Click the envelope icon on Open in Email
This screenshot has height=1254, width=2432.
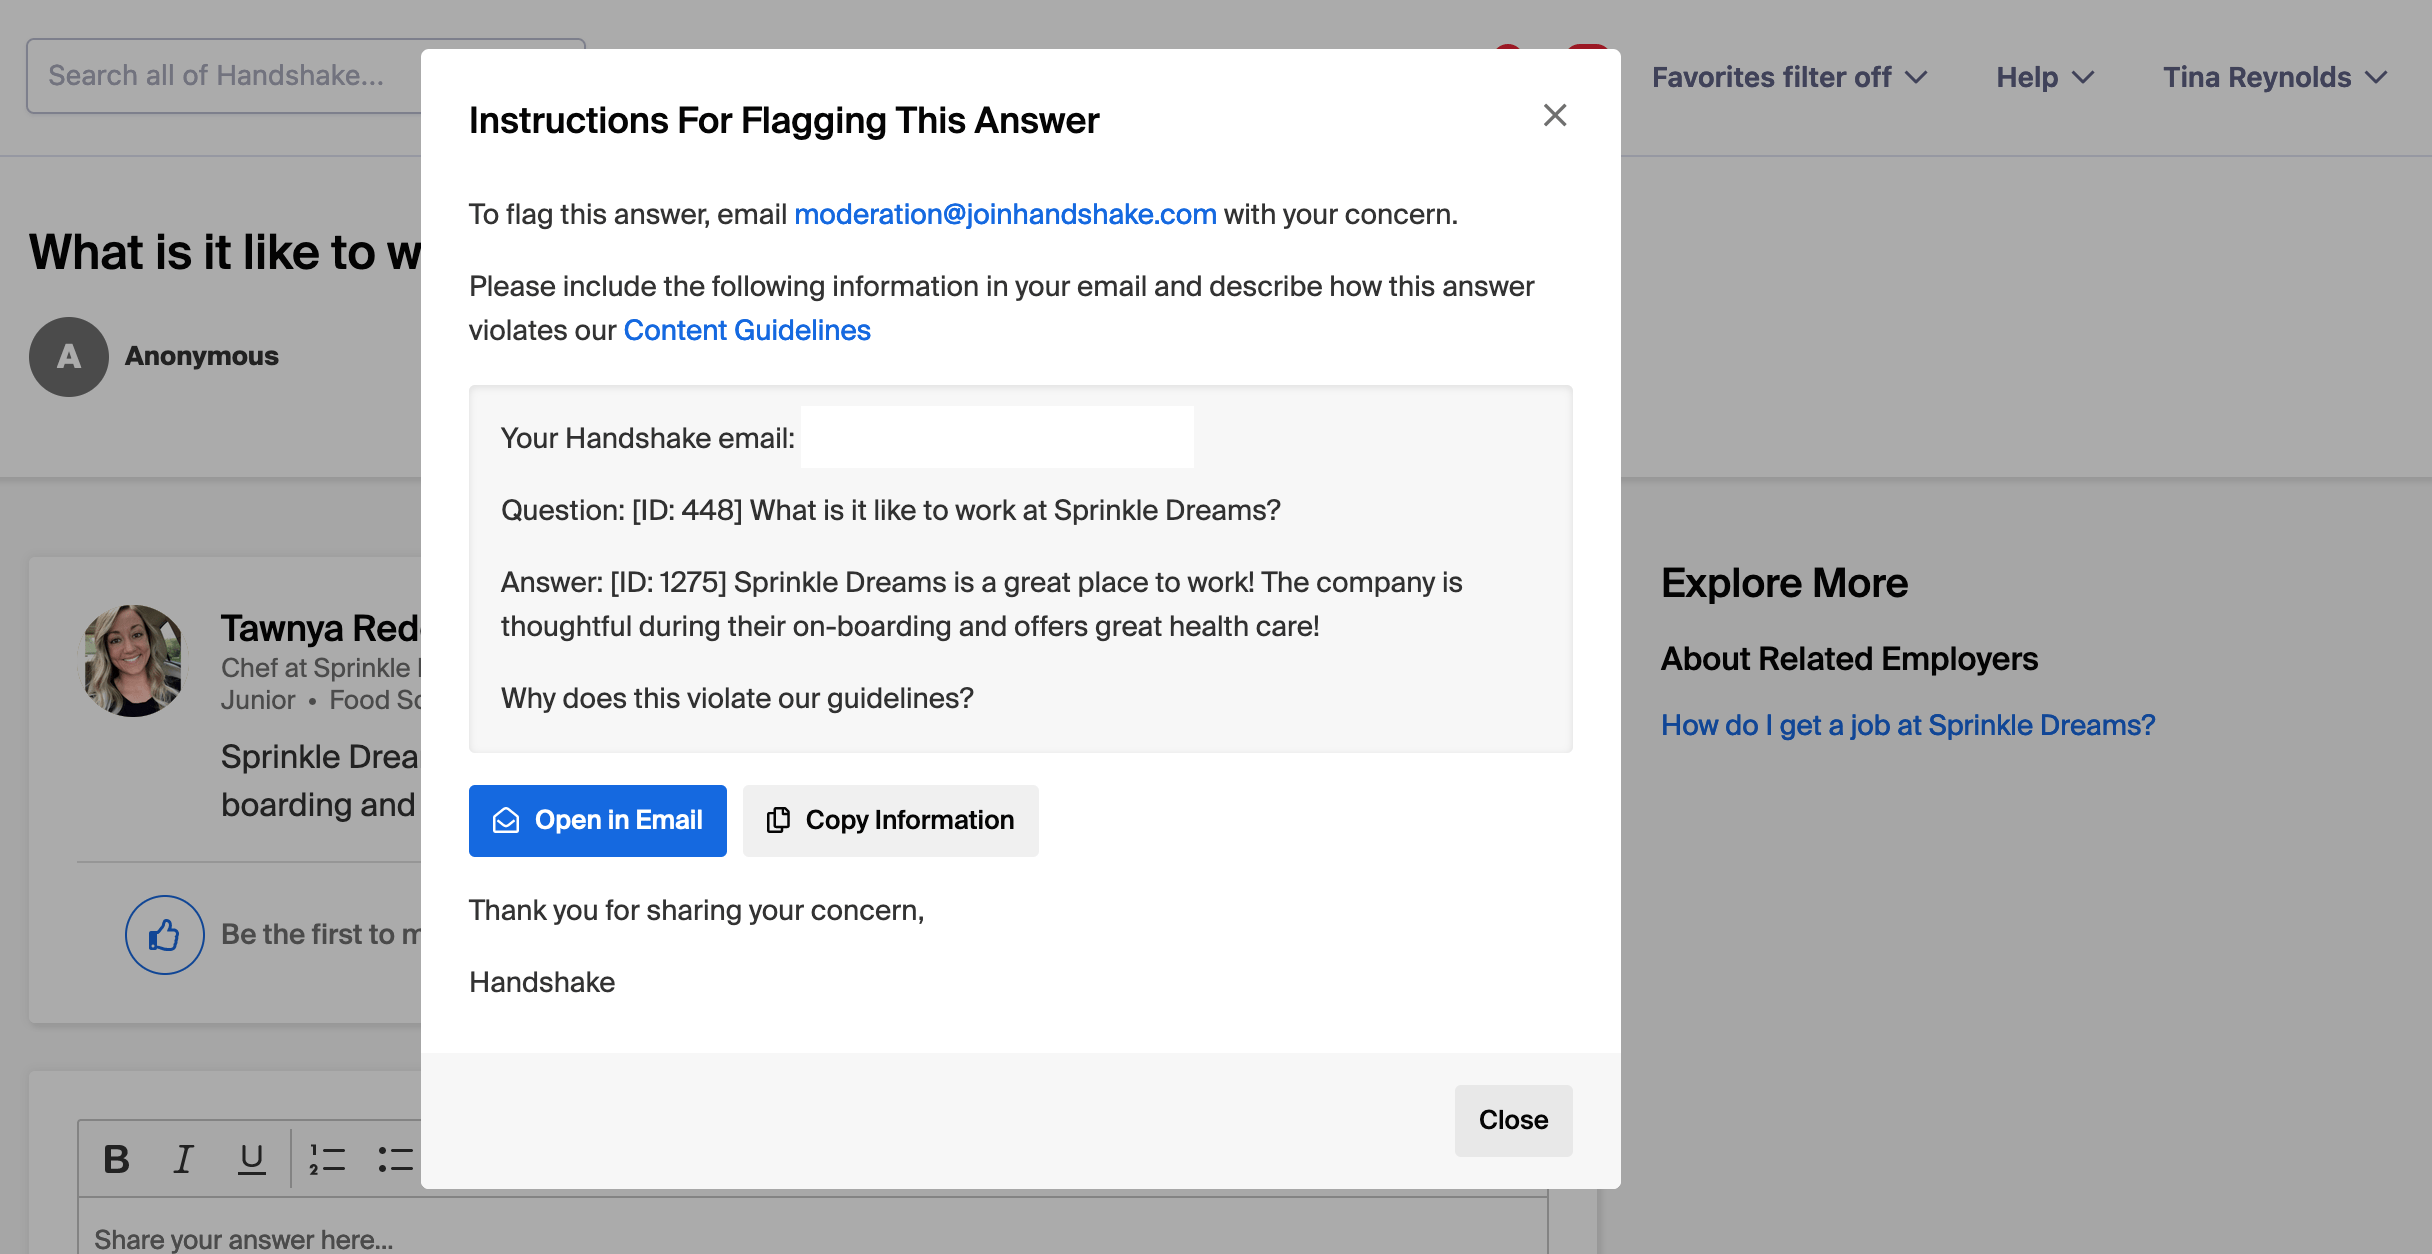pos(508,820)
